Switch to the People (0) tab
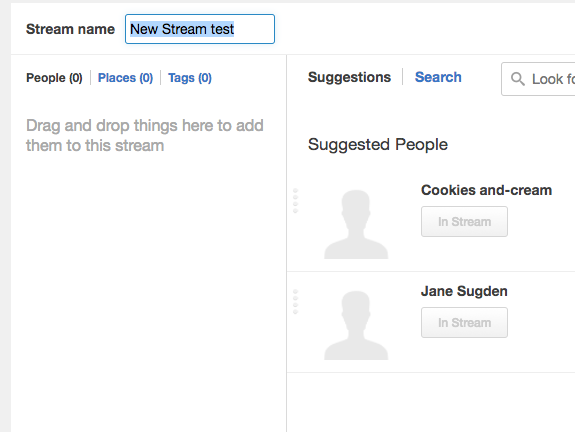This screenshot has width=575, height=432. pos(54,78)
